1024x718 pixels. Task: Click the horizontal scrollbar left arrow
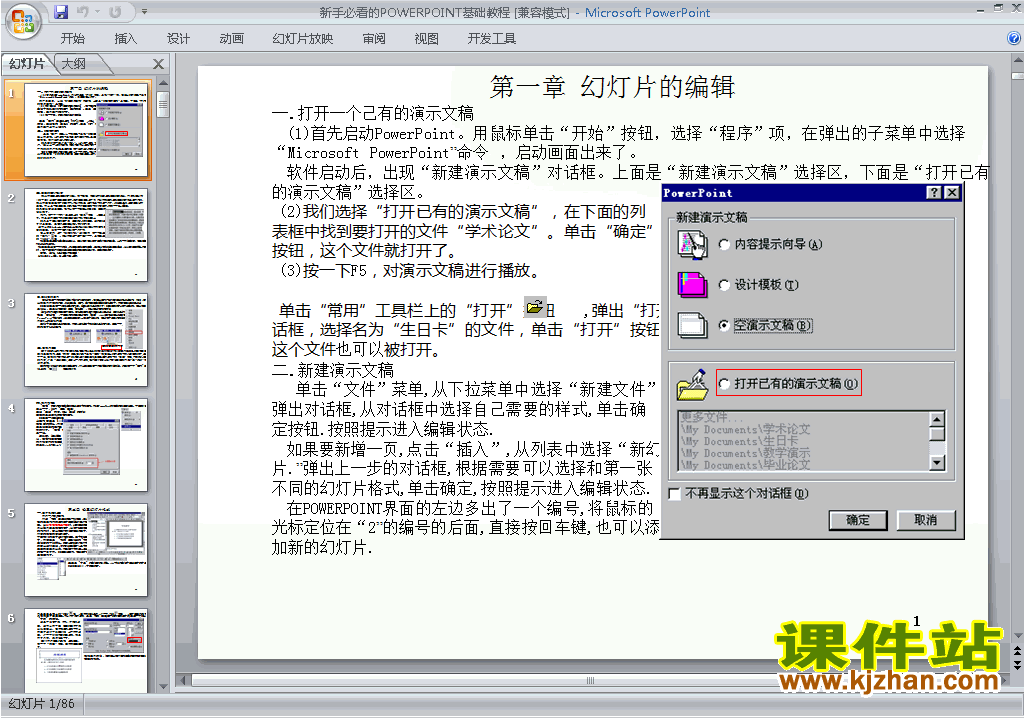[184, 681]
